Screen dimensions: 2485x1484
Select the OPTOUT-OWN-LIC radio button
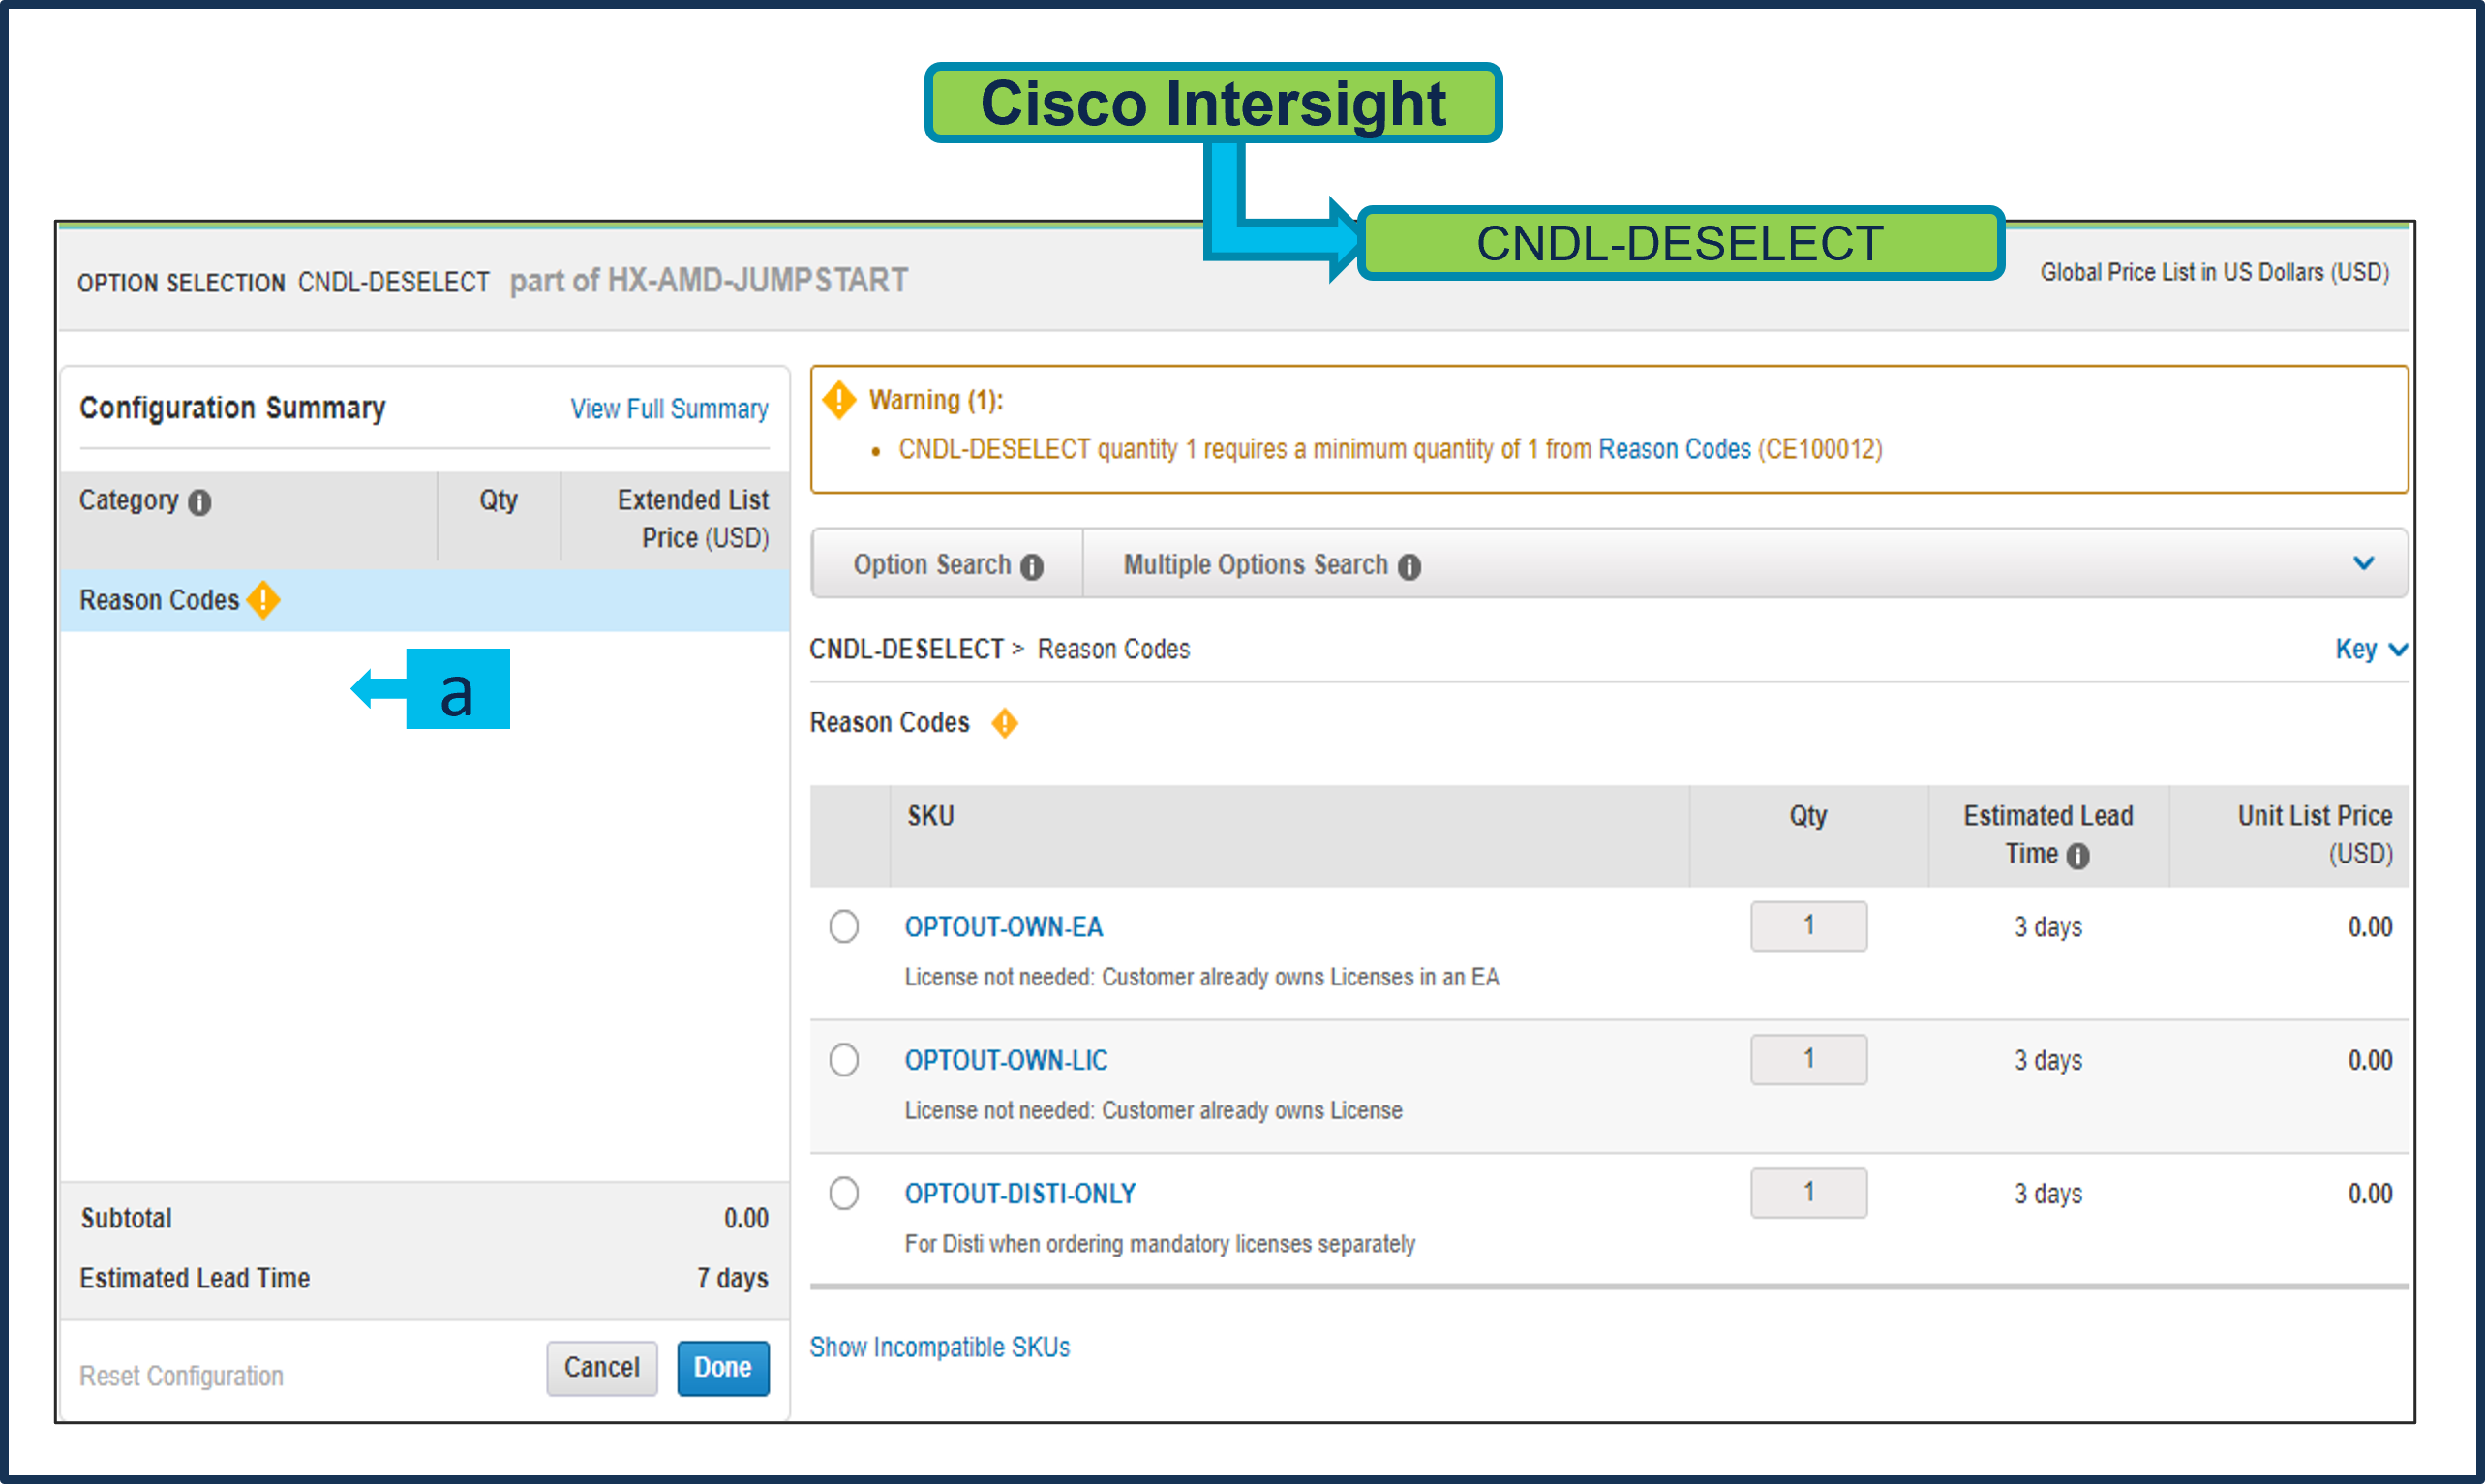[844, 1059]
